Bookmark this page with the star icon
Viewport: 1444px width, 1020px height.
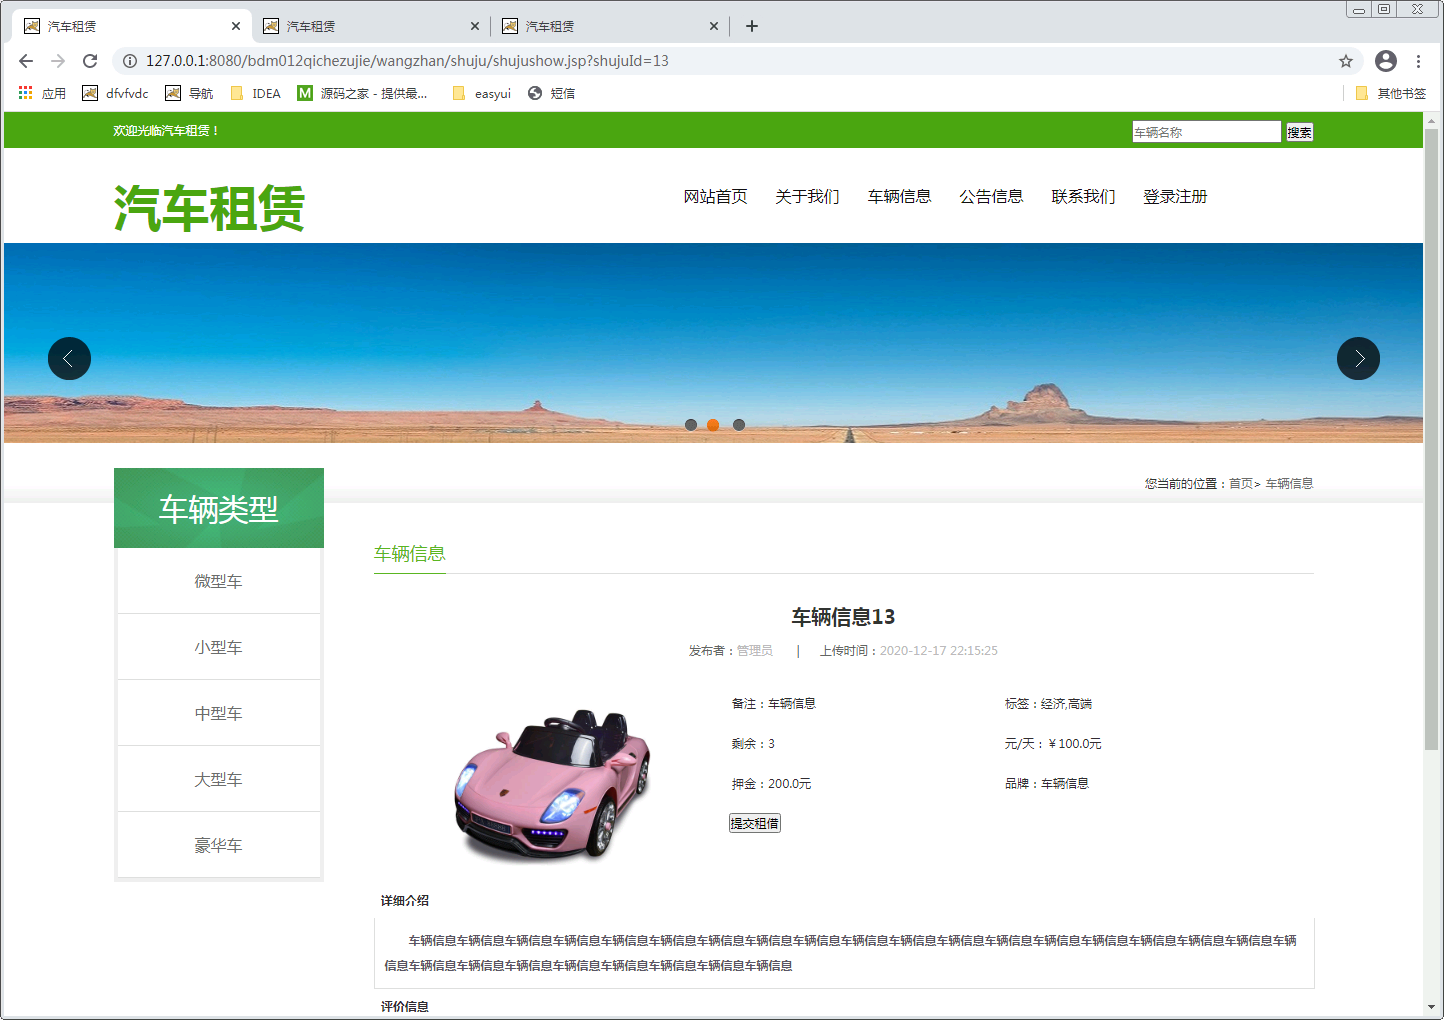point(1346,61)
